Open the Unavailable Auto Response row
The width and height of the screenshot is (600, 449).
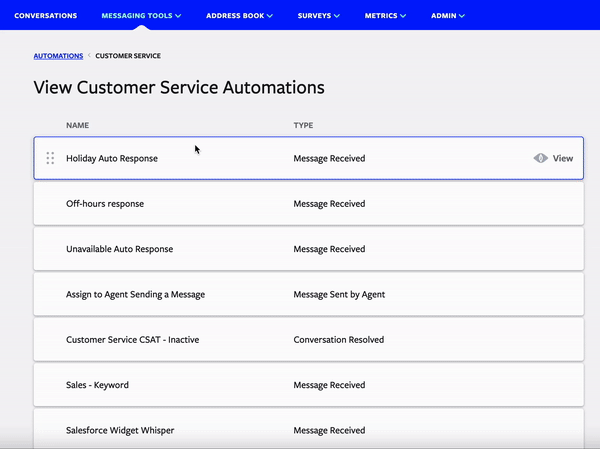119,249
